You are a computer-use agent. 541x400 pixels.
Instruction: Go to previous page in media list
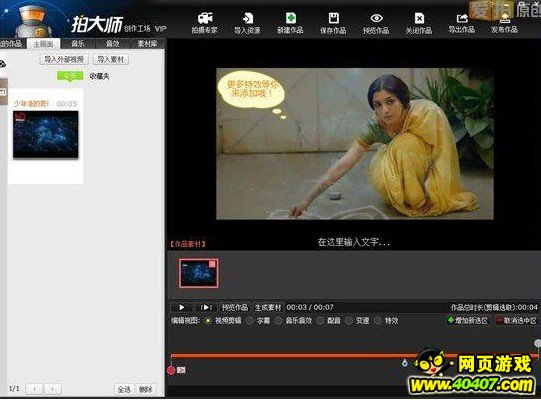click(34, 389)
